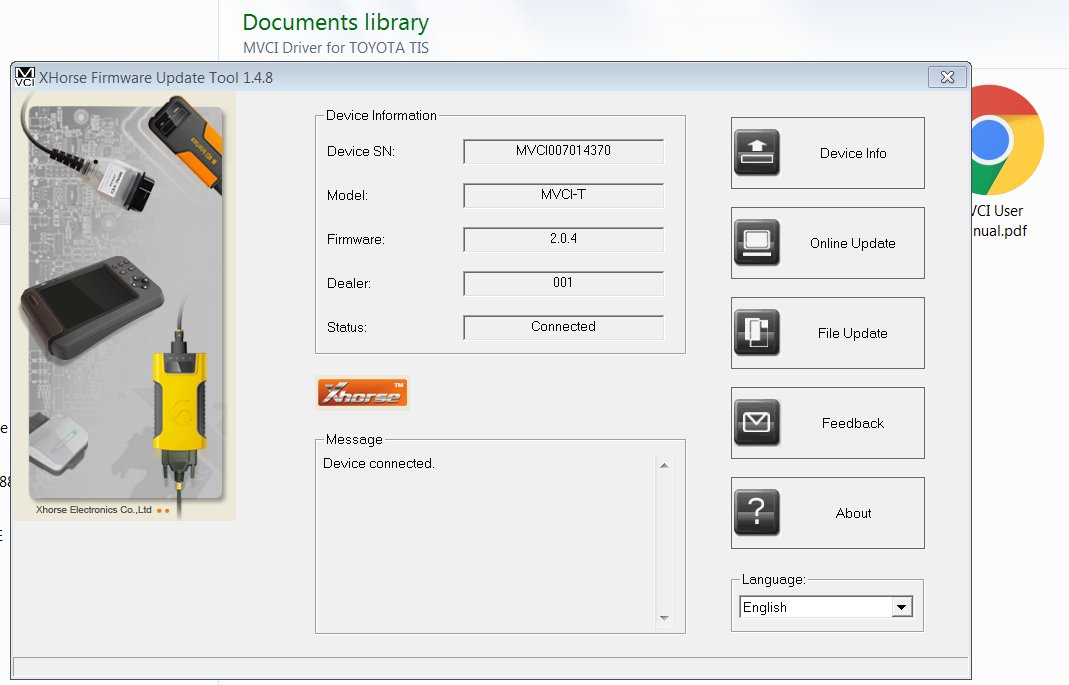Screen dimensions: 1069x685
Task: Click the 'Firmware:' label
Action: pyautogui.click(x=355, y=239)
